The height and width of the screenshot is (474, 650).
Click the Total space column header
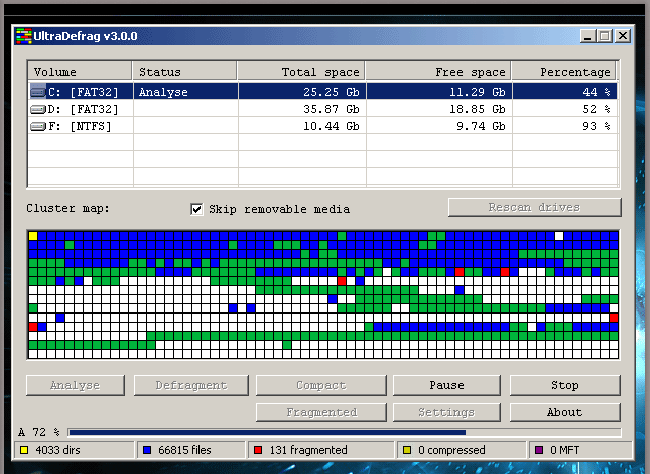[302, 71]
